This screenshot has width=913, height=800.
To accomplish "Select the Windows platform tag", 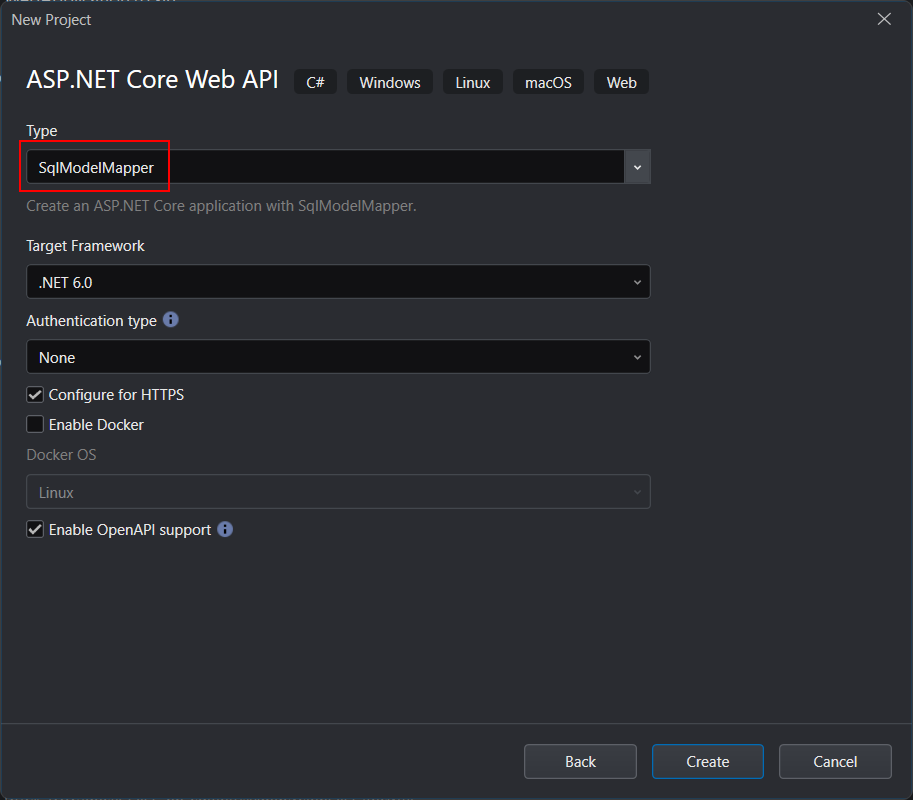I will tap(390, 82).
